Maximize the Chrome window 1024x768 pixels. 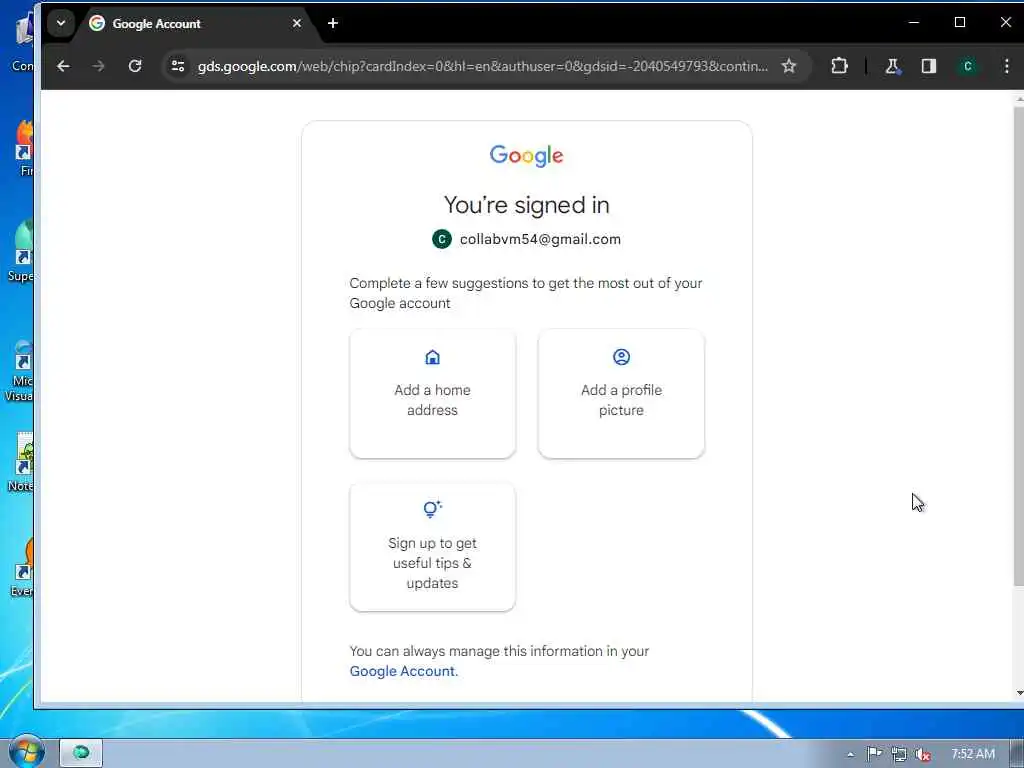959,22
